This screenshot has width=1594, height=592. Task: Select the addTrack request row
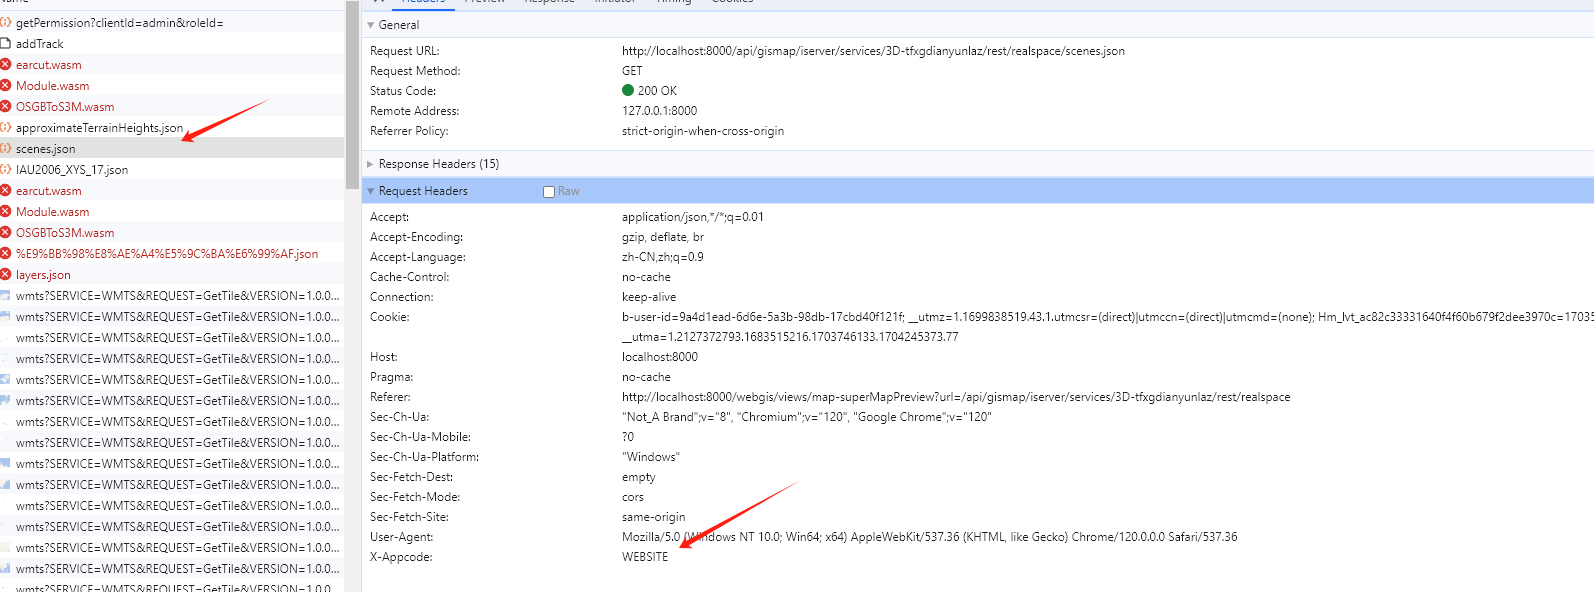(x=172, y=43)
